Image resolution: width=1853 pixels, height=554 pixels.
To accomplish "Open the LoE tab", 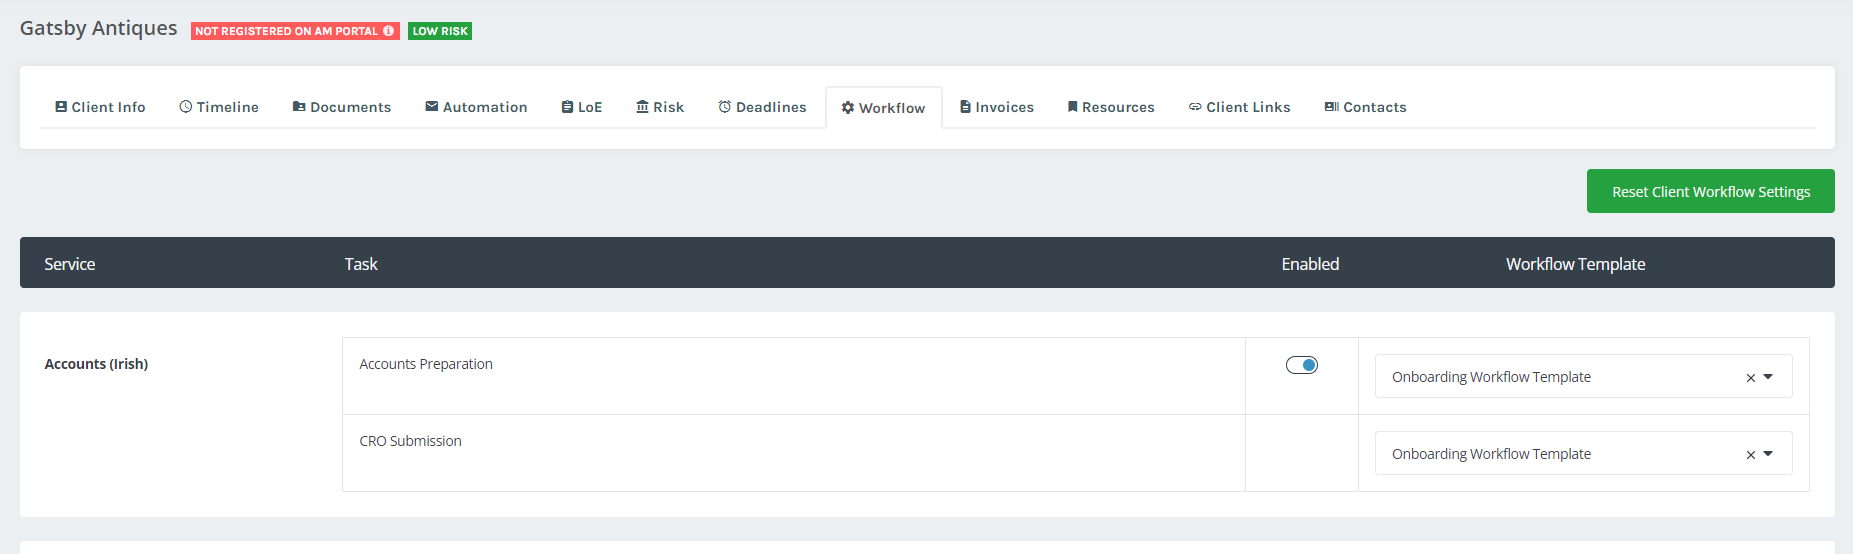I will coord(582,107).
